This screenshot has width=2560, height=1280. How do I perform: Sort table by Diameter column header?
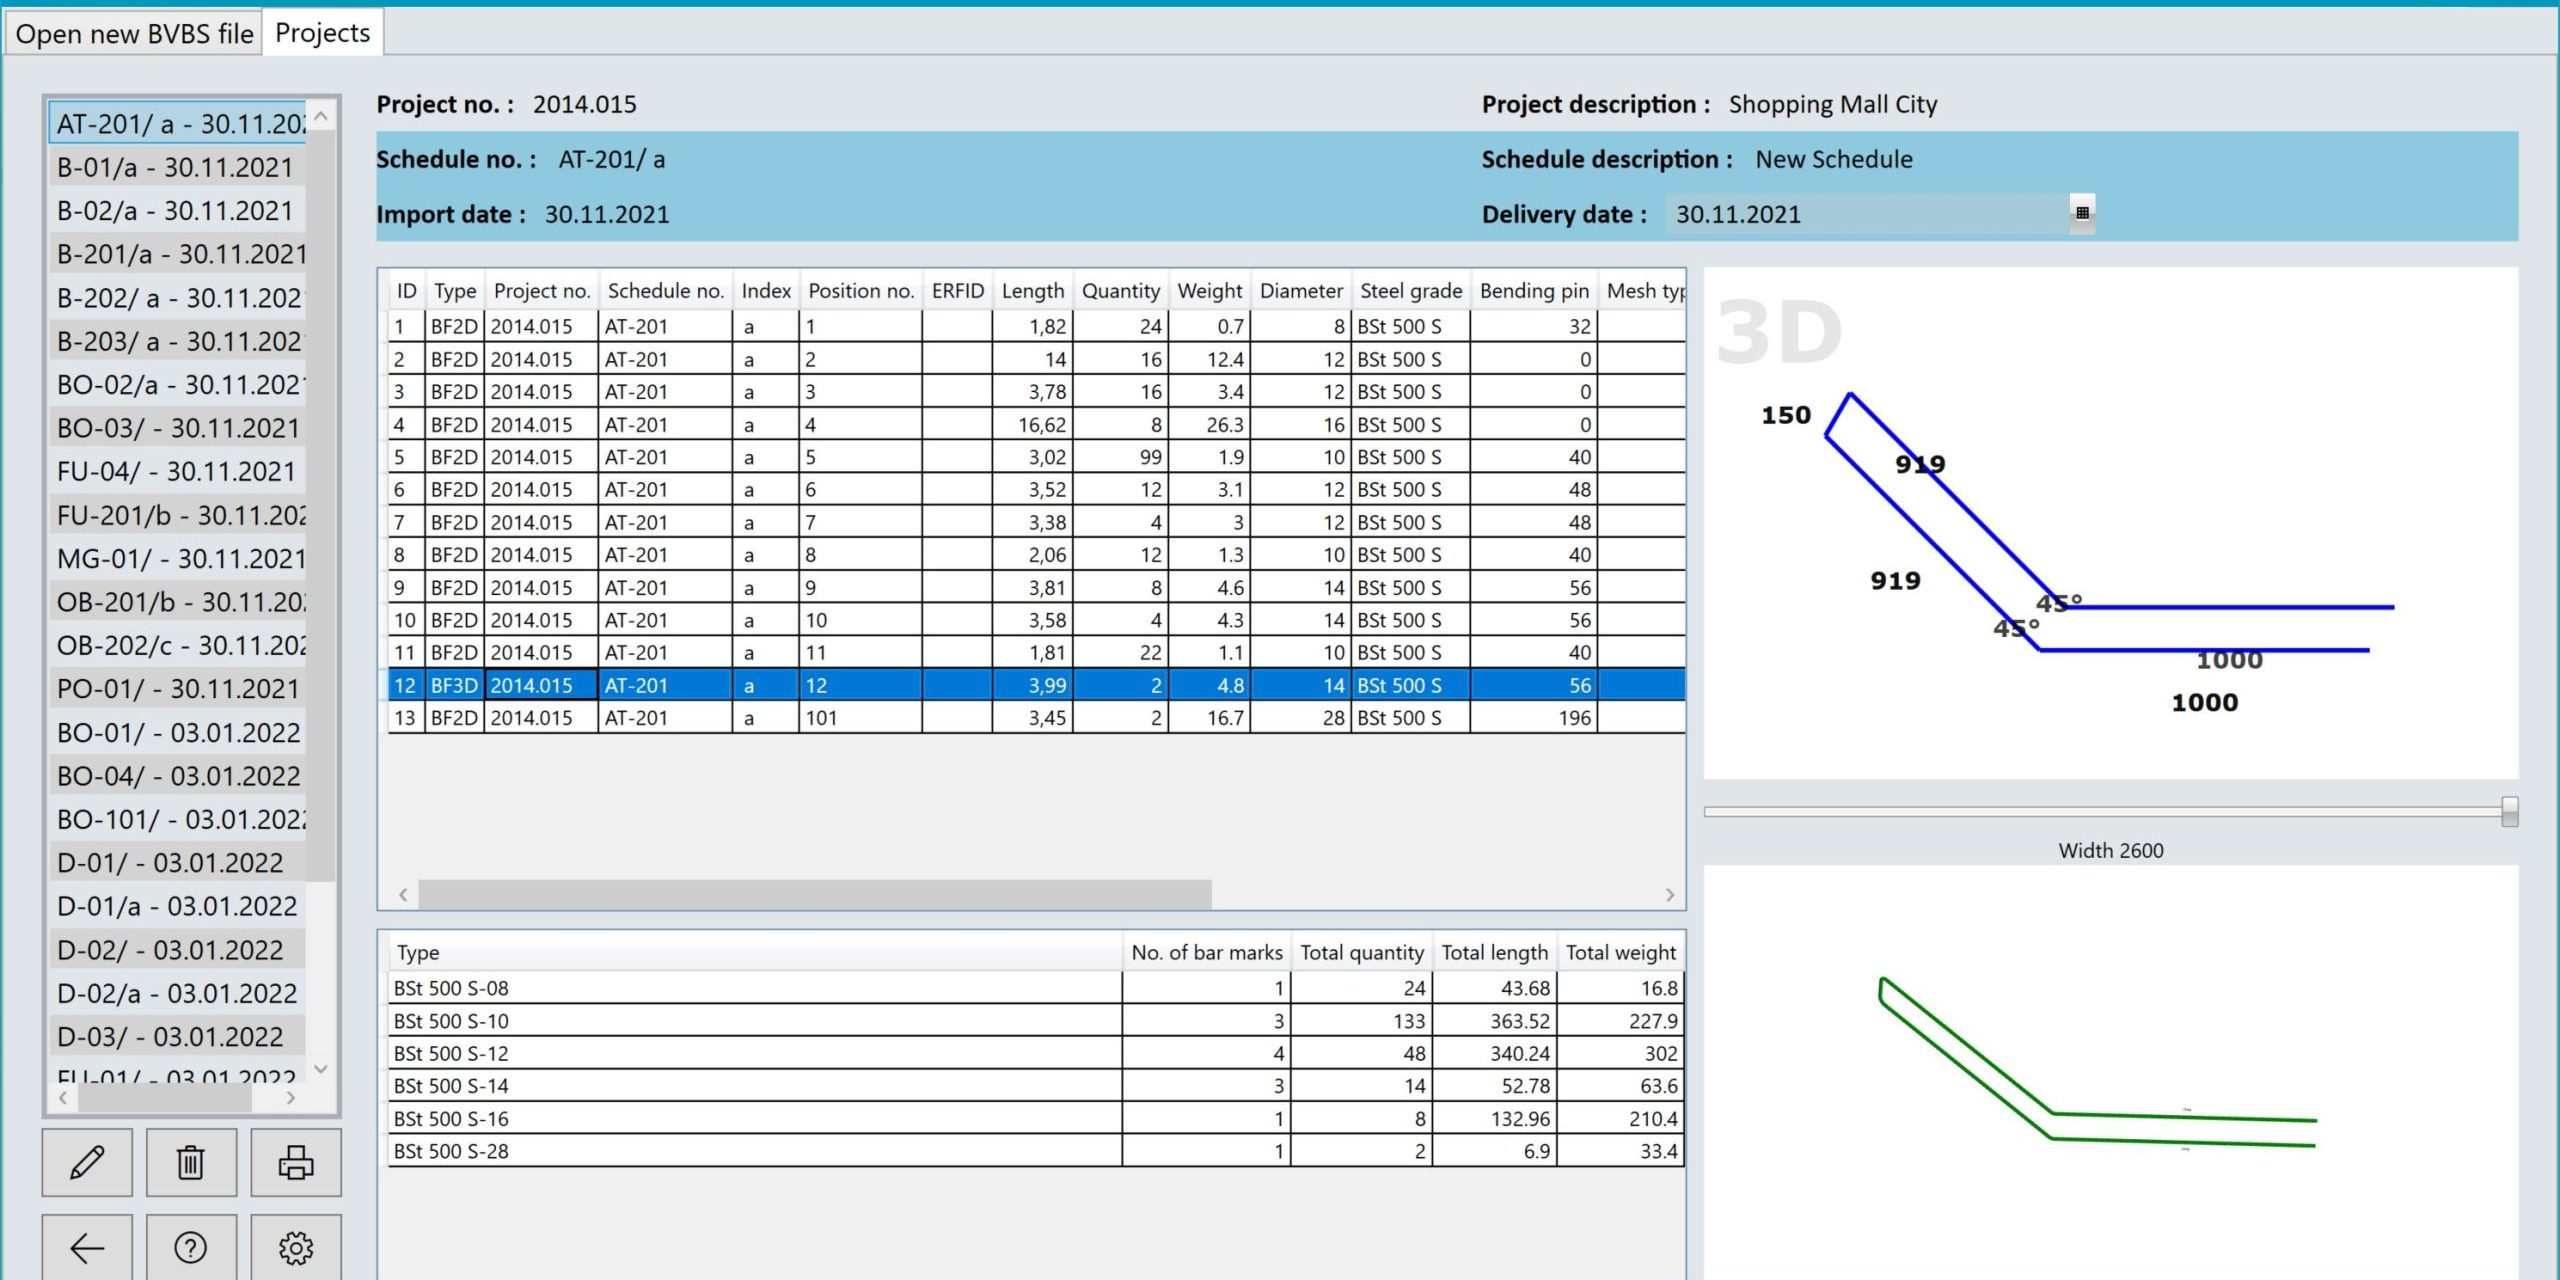[x=1300, y=291]
